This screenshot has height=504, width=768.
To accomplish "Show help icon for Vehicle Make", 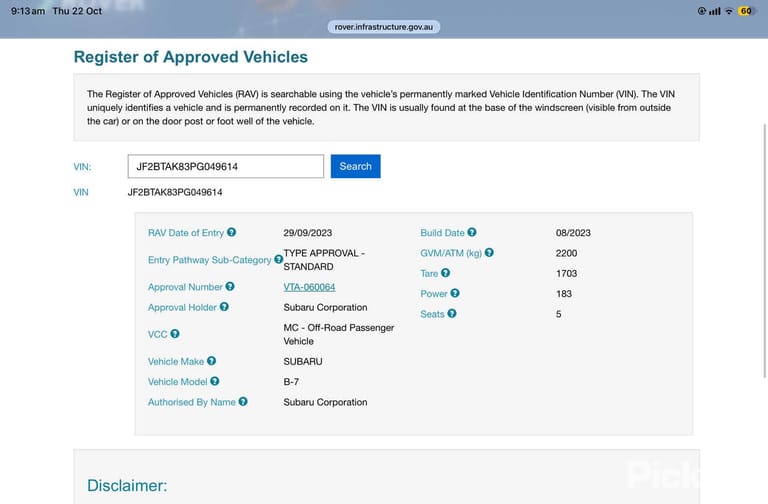I will click(211, 361).
